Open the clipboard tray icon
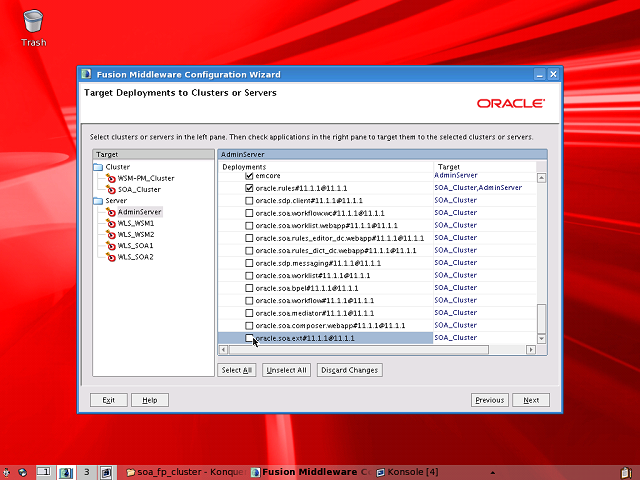The height and width of the screenshot is (480, 640). click(x=627, y=473)
